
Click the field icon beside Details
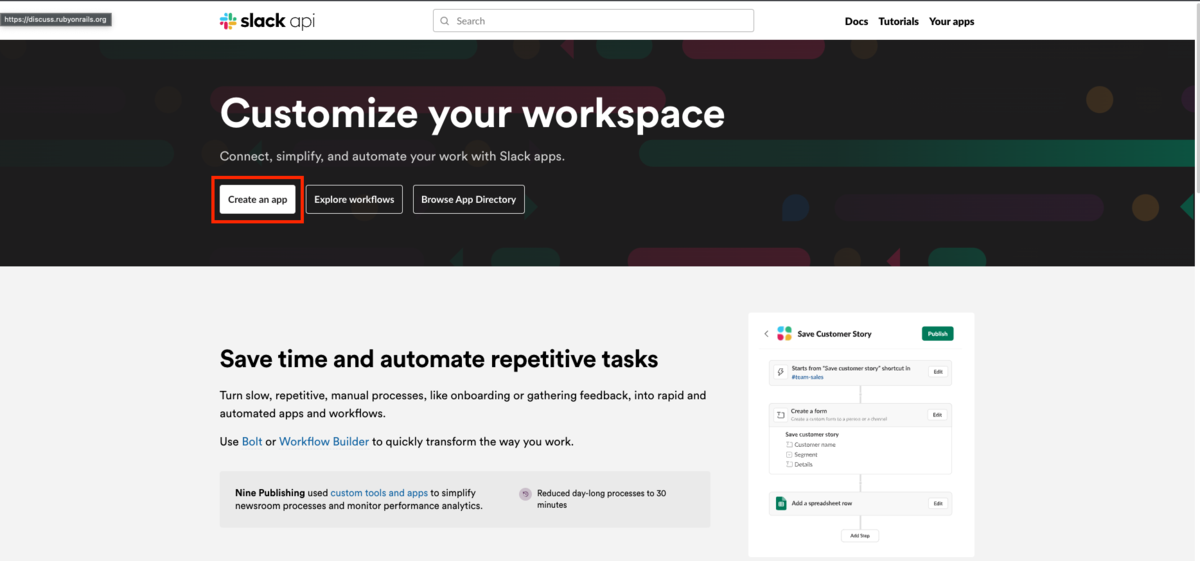789,465
